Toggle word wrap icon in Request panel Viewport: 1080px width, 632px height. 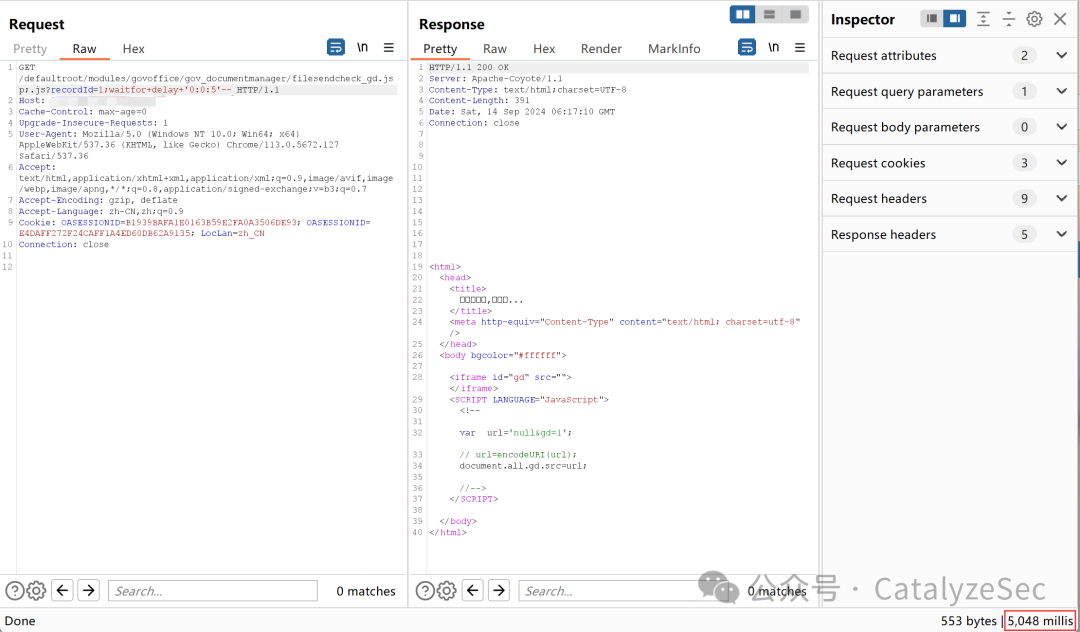pos(335,48)
